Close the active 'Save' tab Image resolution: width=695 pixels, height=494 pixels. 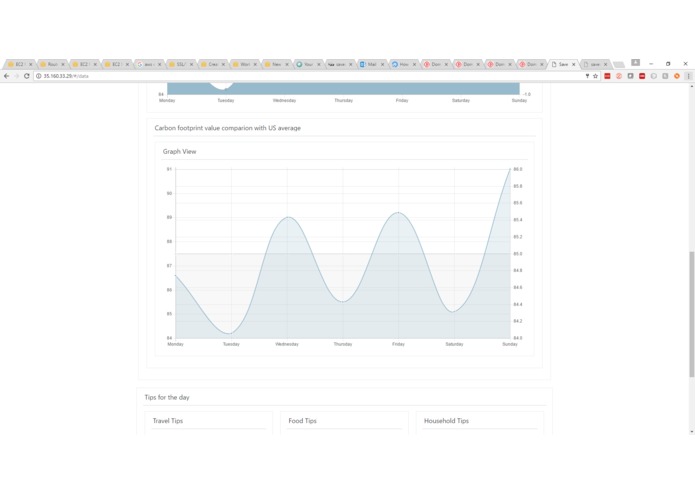point(574,65)
